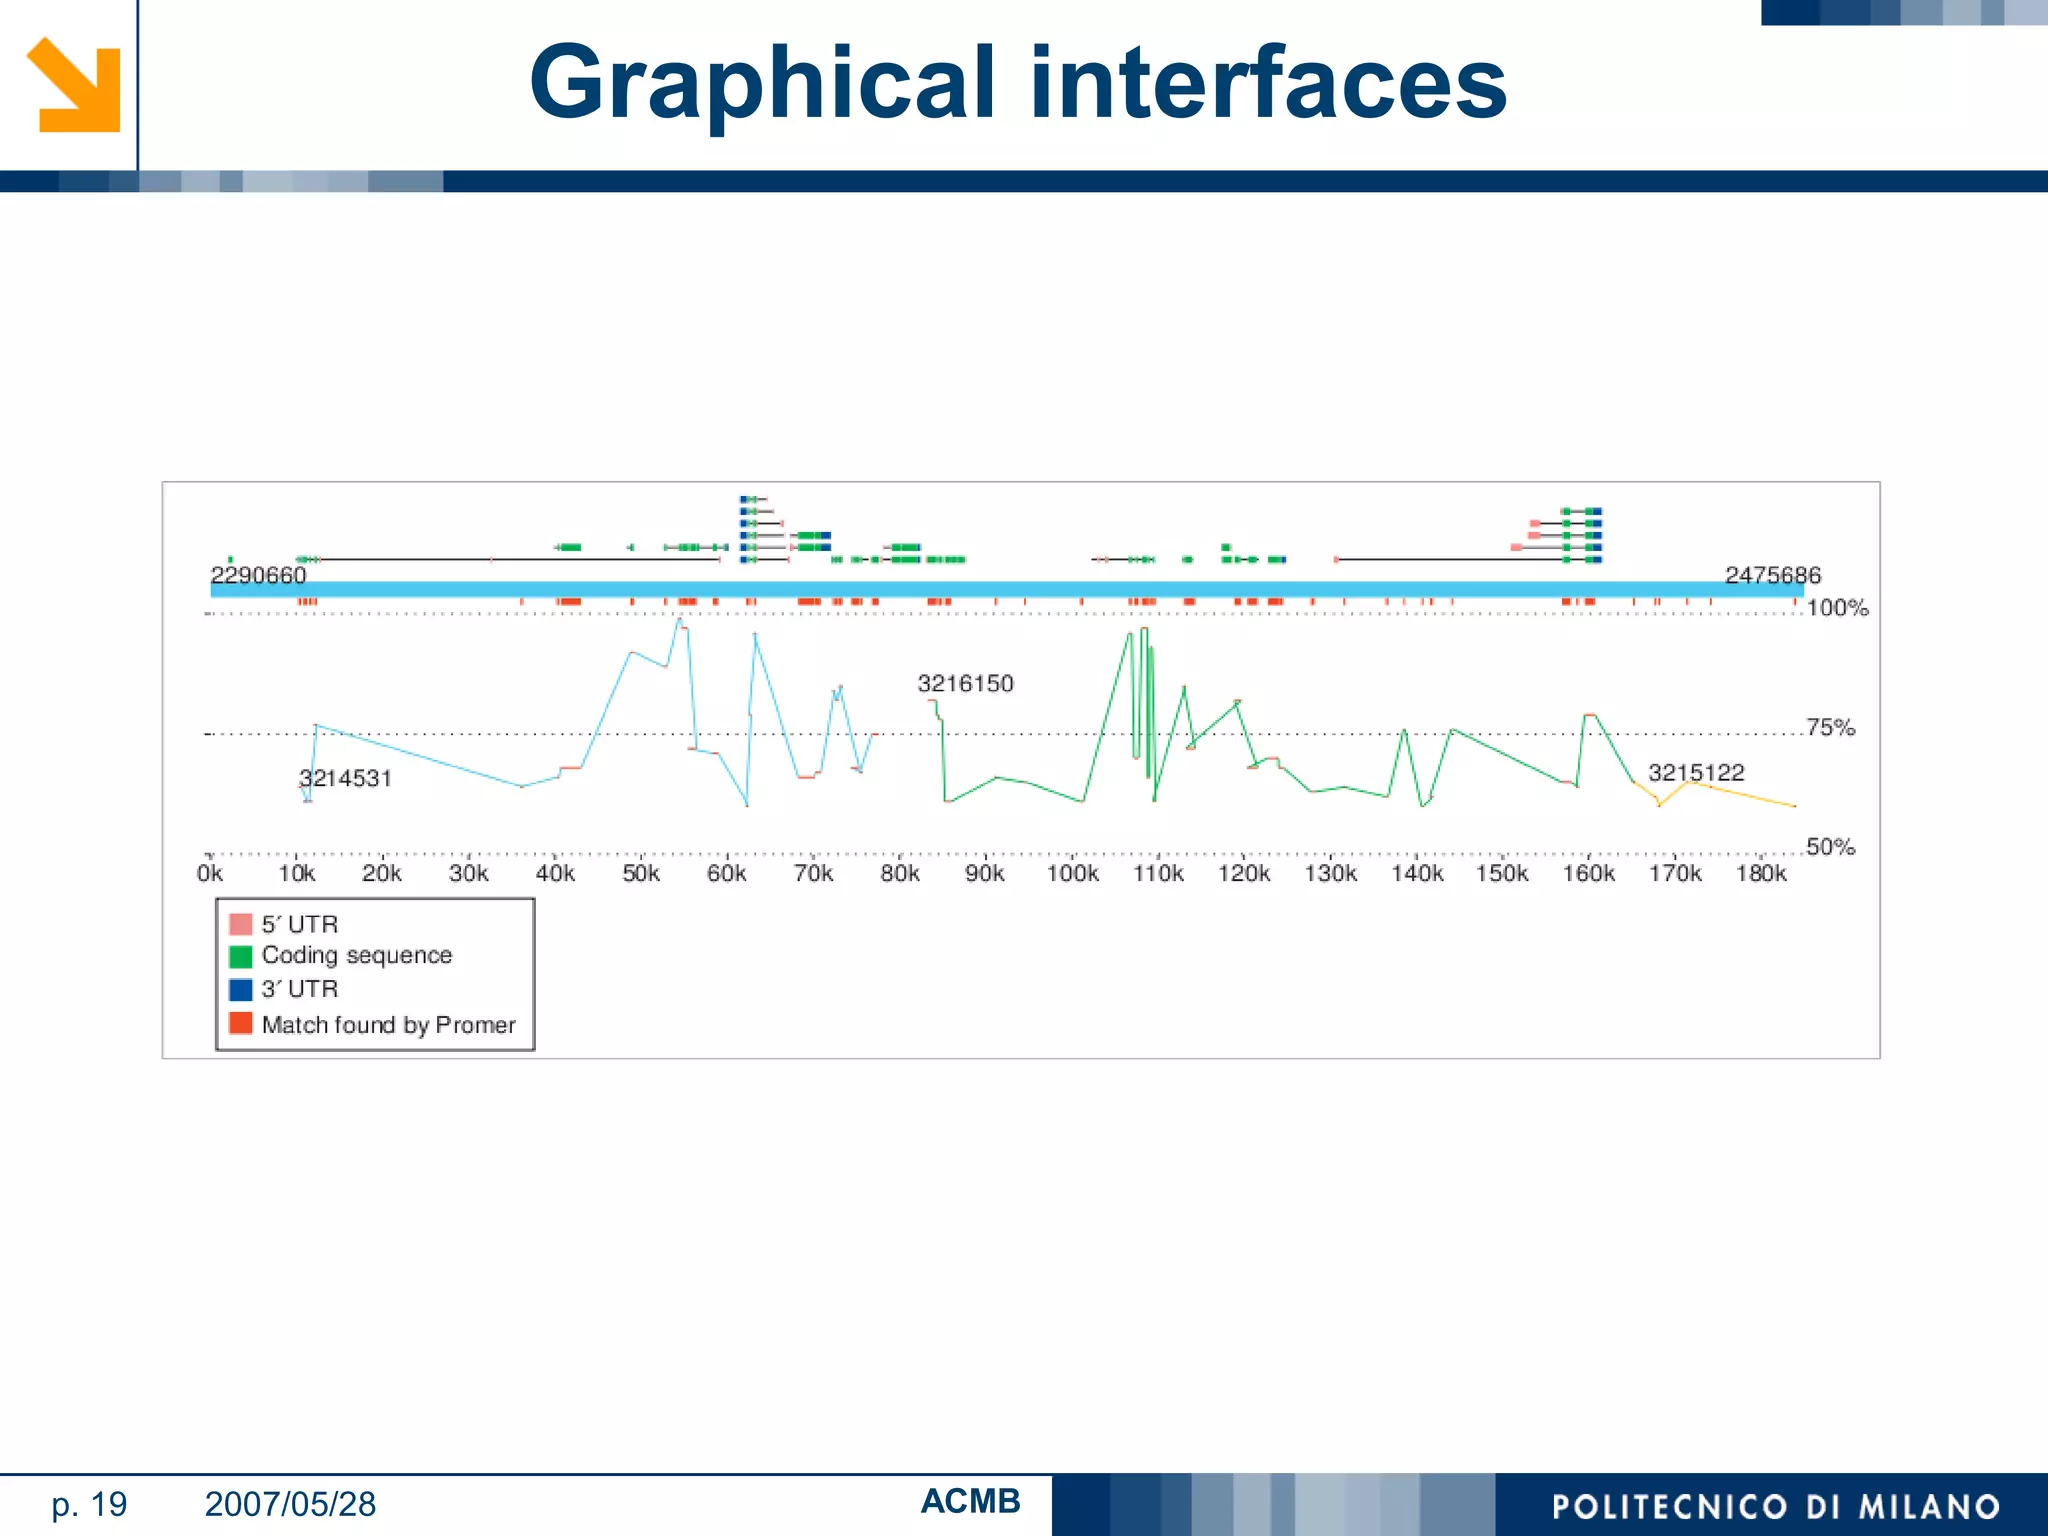Image resolution: width=2048 pixels, height=1536 pixels.
Task: Click the 75% similarity axis label
Action: click(x=1830, y=727)
